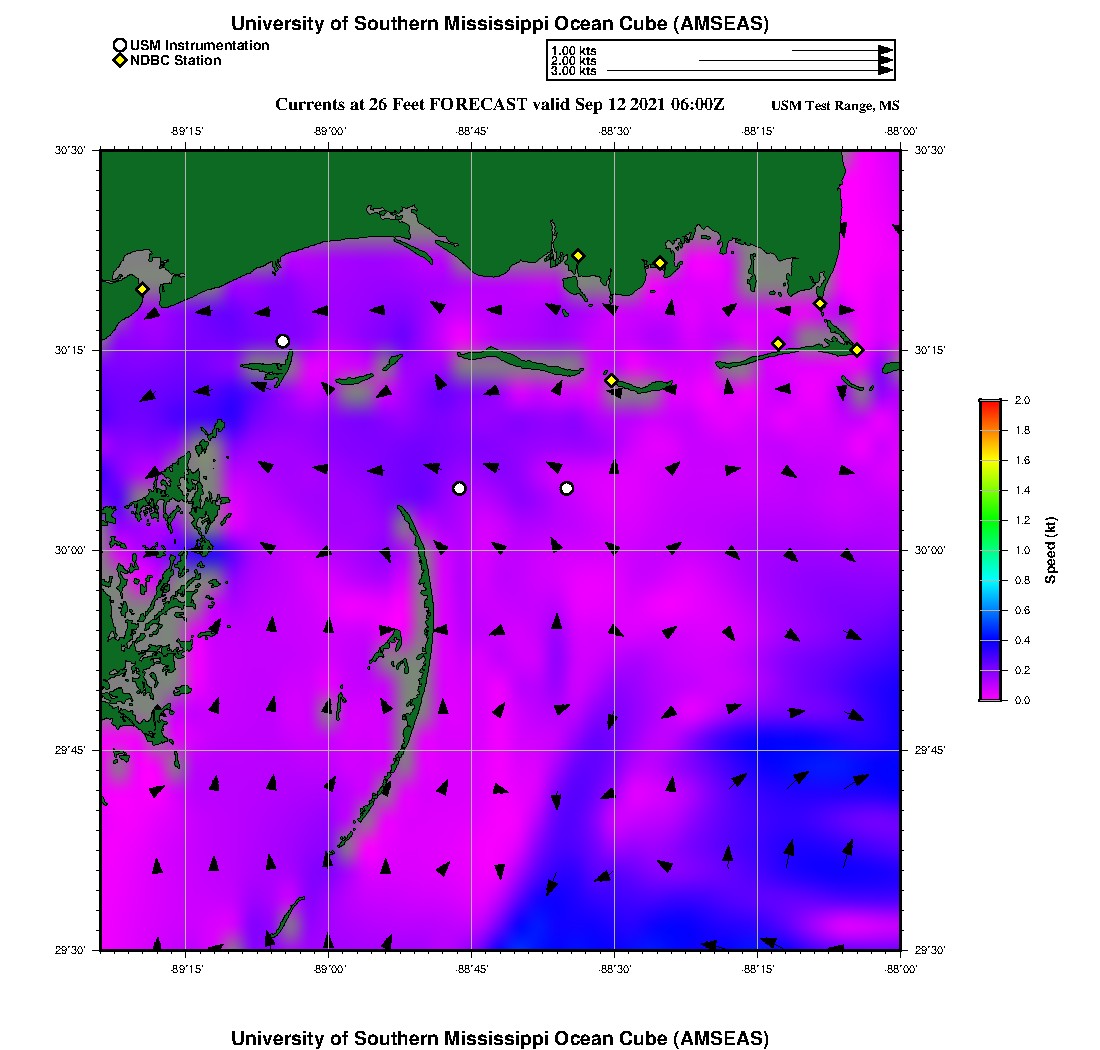Click the top Ocean Cube (AMSEAS) title
Screen dimensions: 1100x1050
coord(500,24)
